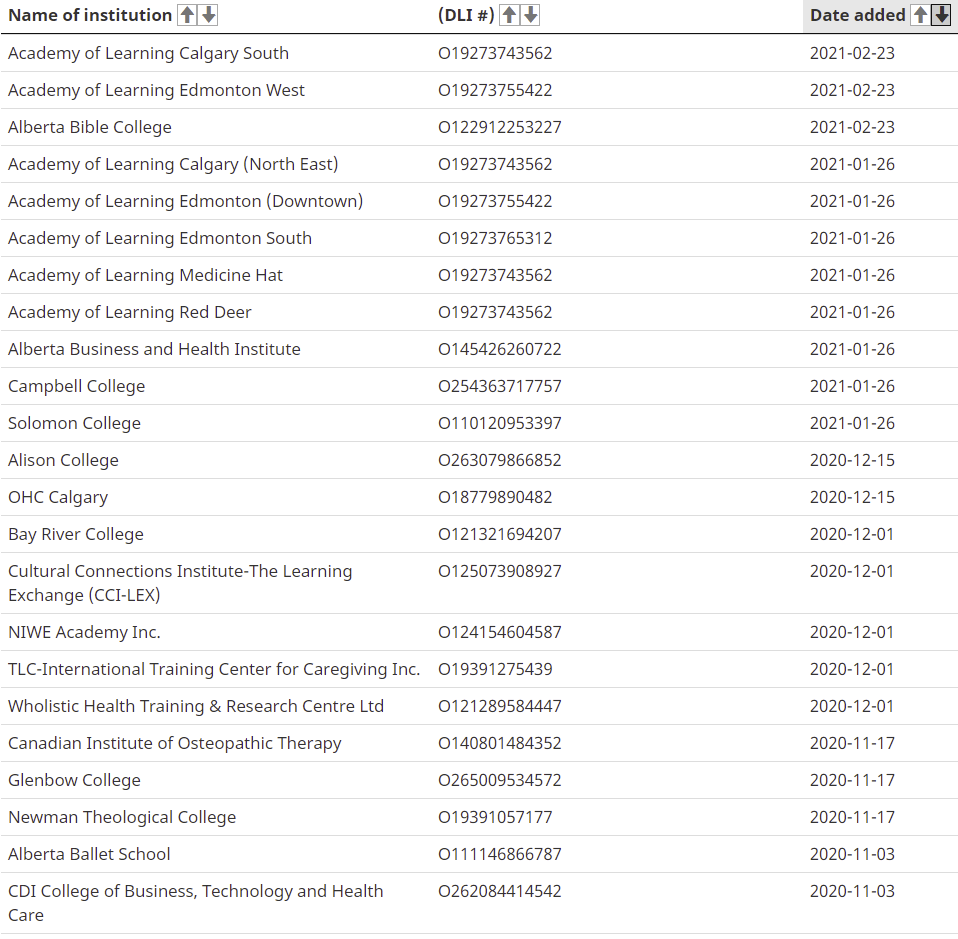Select 'CDI College of Business, Technology and Health Care'
Viewport: 958px width, 939px height.
pos(196,903)
